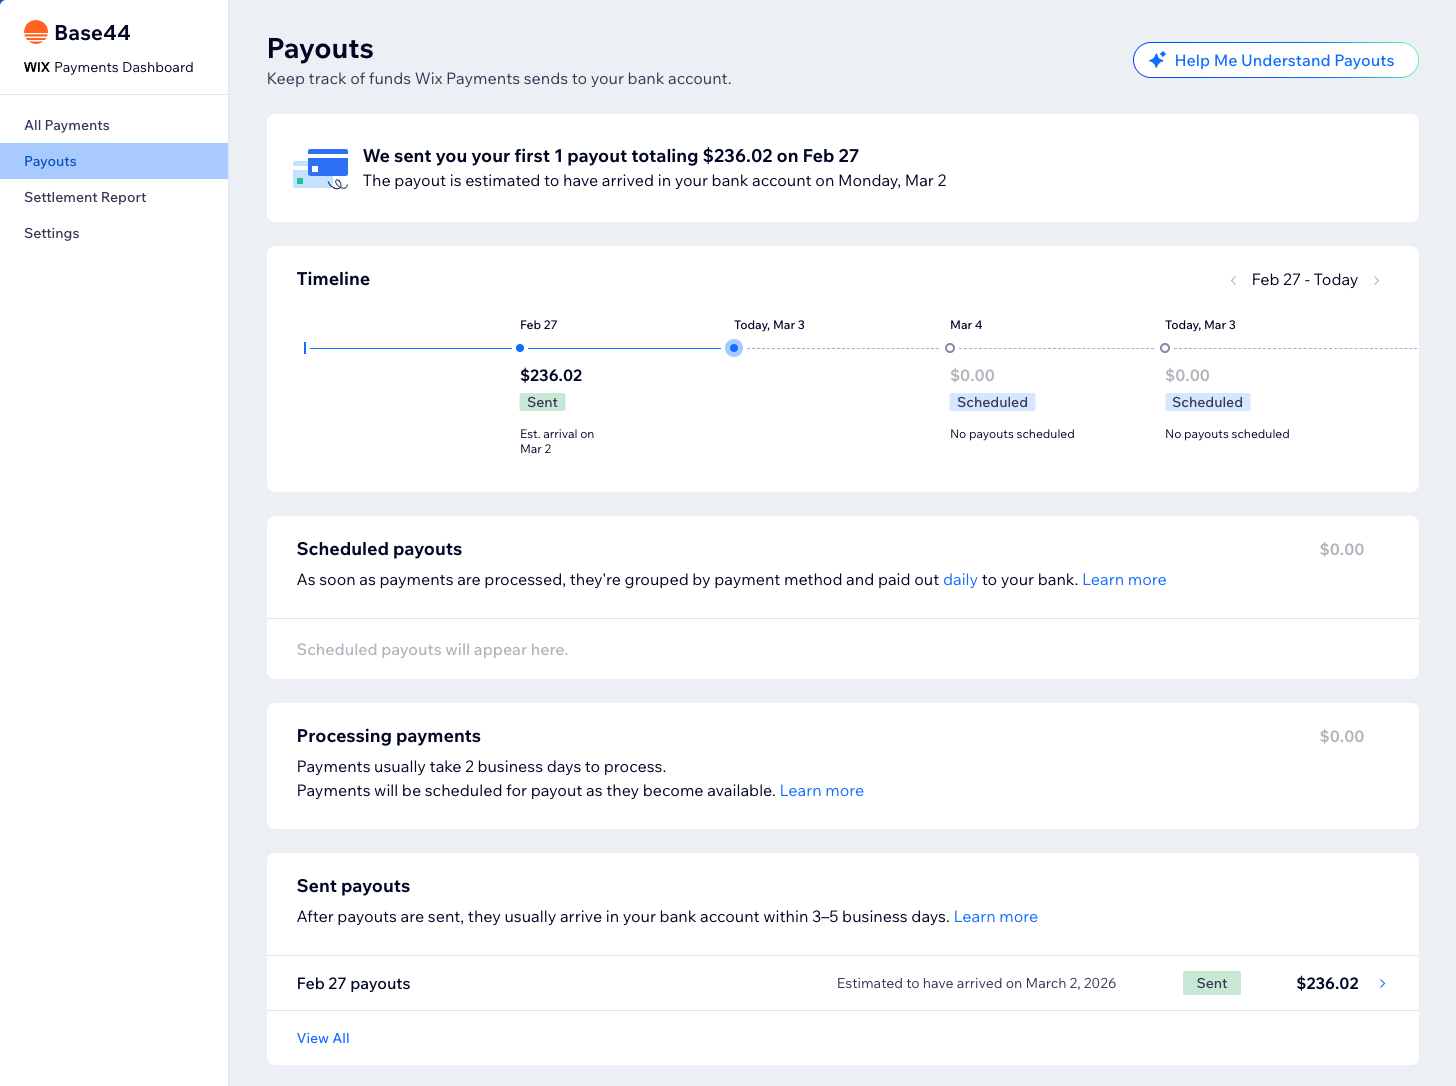This screenshot has height=1086, width=1456.
Task: Navigate to the previous timeline period with the left chevron
Action: (1233, 280)
